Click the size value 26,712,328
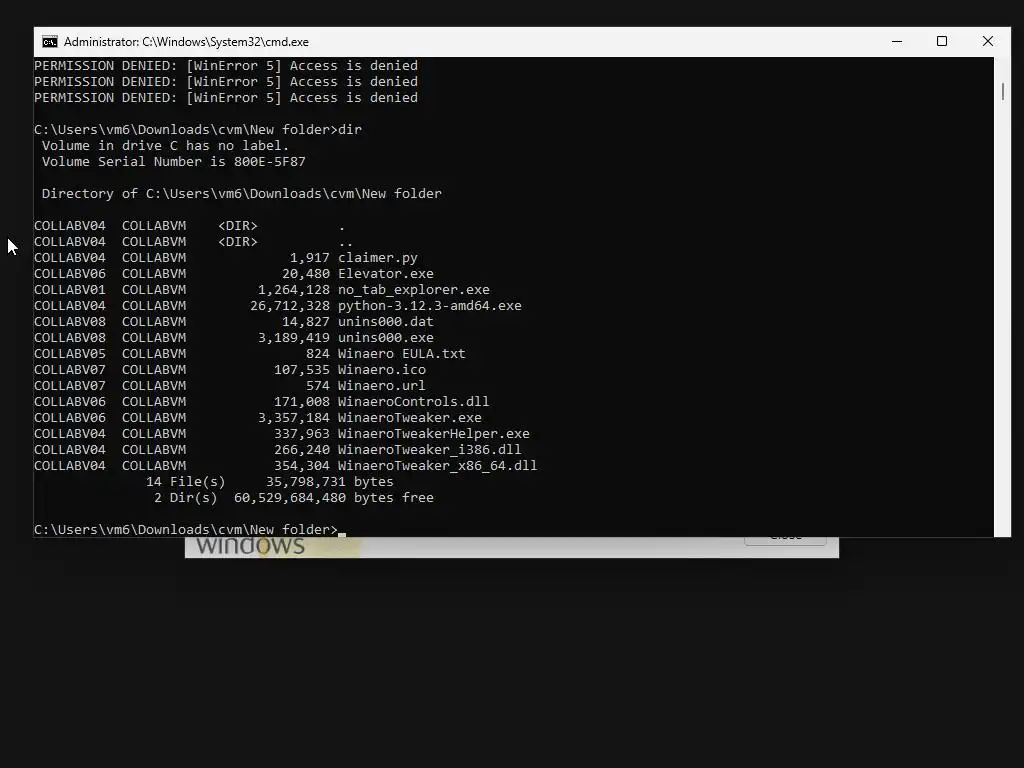Screen dimensions: 1024x768 (x=290, y=306)
